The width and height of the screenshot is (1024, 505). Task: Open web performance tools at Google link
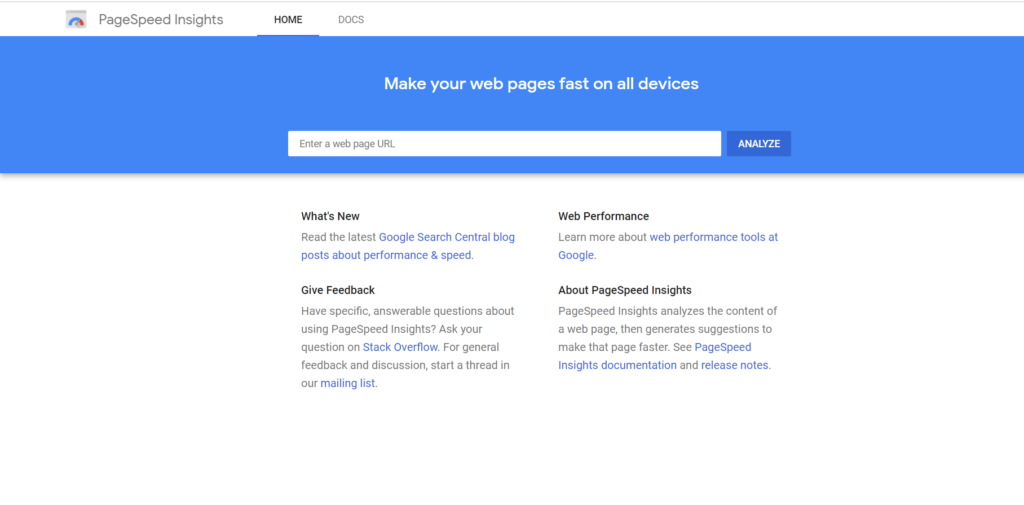(x=668, y=246)
